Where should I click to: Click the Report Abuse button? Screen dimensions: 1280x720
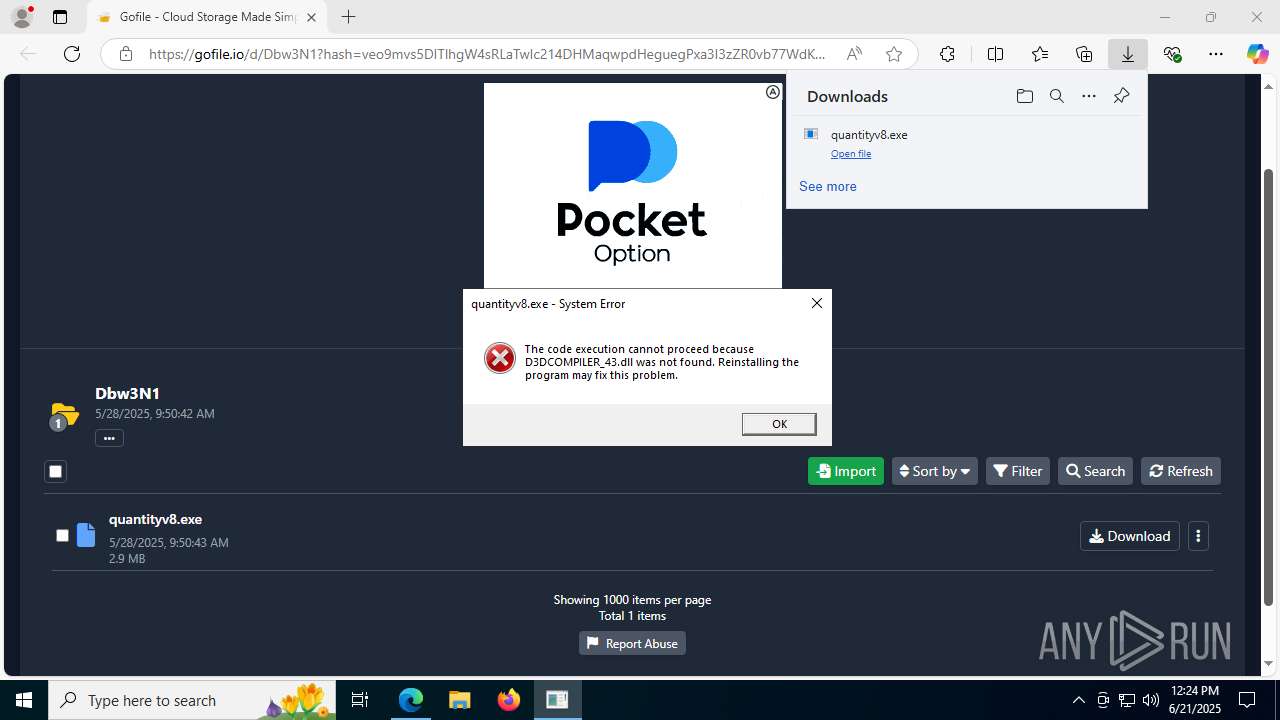632,643
